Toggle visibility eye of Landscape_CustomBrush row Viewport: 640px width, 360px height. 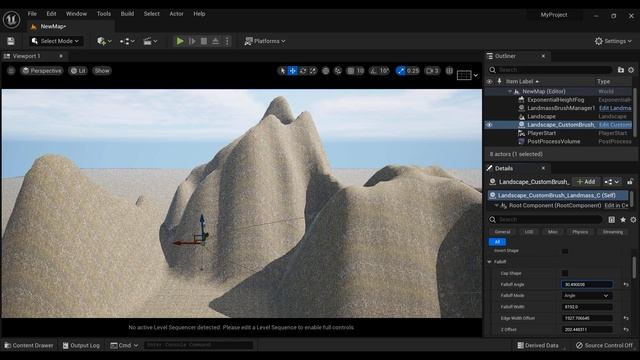coord(489,125)
